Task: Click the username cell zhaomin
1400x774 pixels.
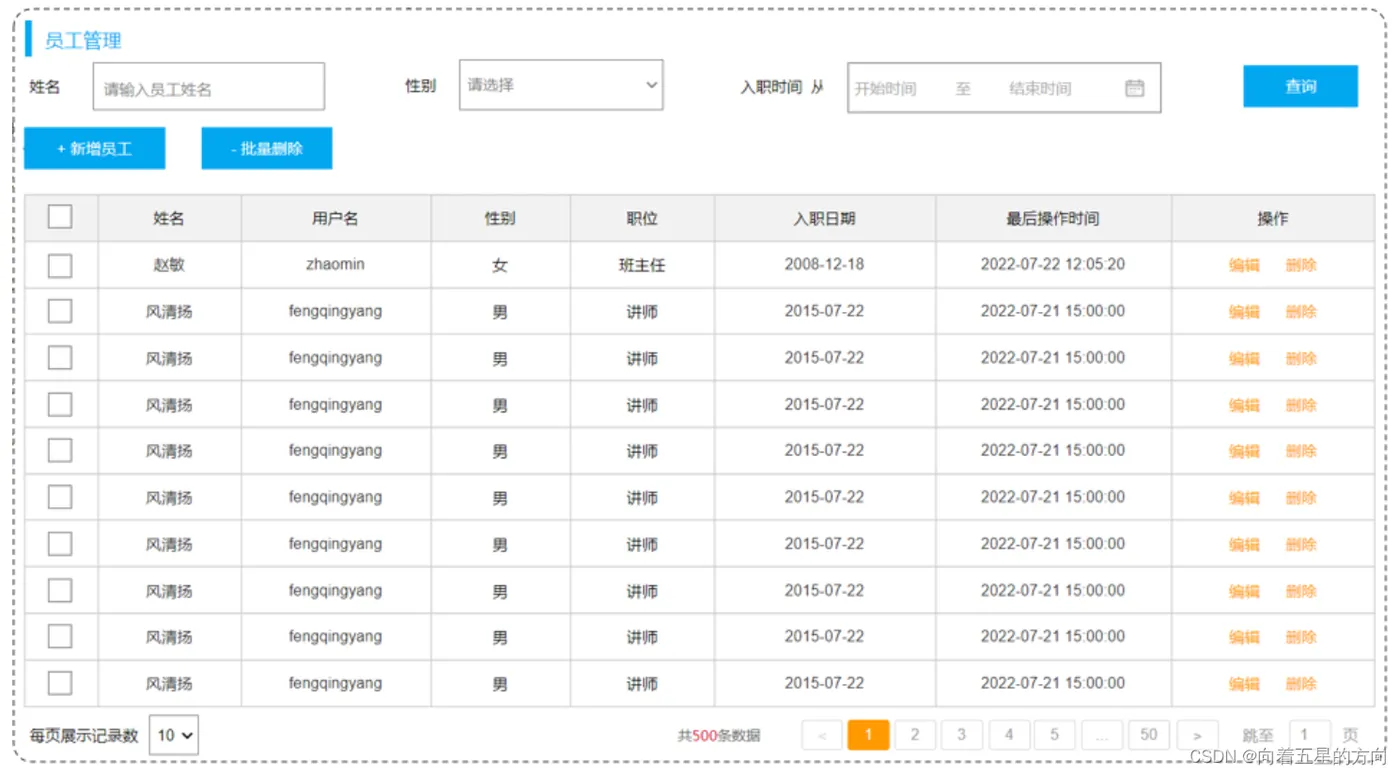Action: point(335,264)
